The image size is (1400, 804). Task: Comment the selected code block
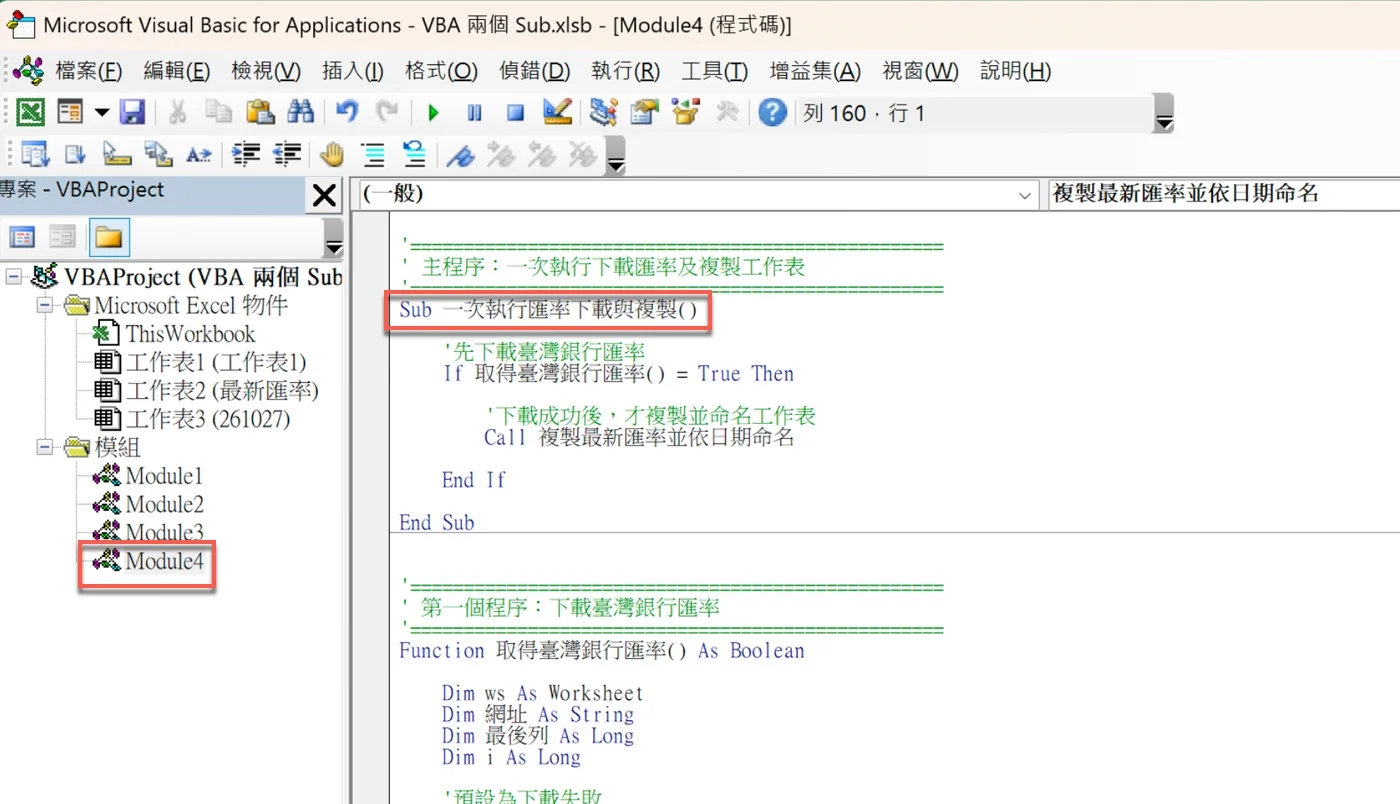point(374,154)
